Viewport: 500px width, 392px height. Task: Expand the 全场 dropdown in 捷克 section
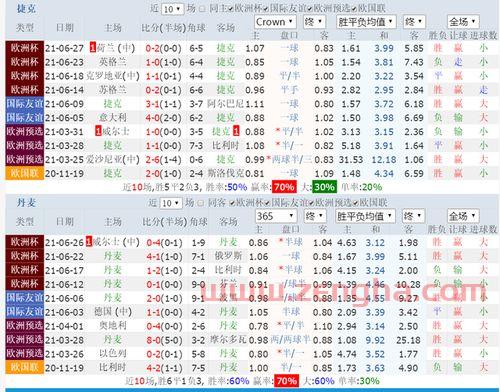coord(463,22)
